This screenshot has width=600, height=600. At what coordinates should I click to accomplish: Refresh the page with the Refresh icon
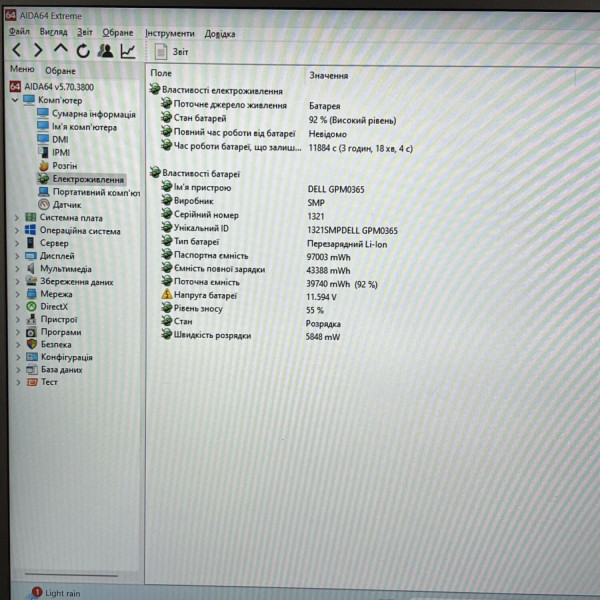[83, 51]
